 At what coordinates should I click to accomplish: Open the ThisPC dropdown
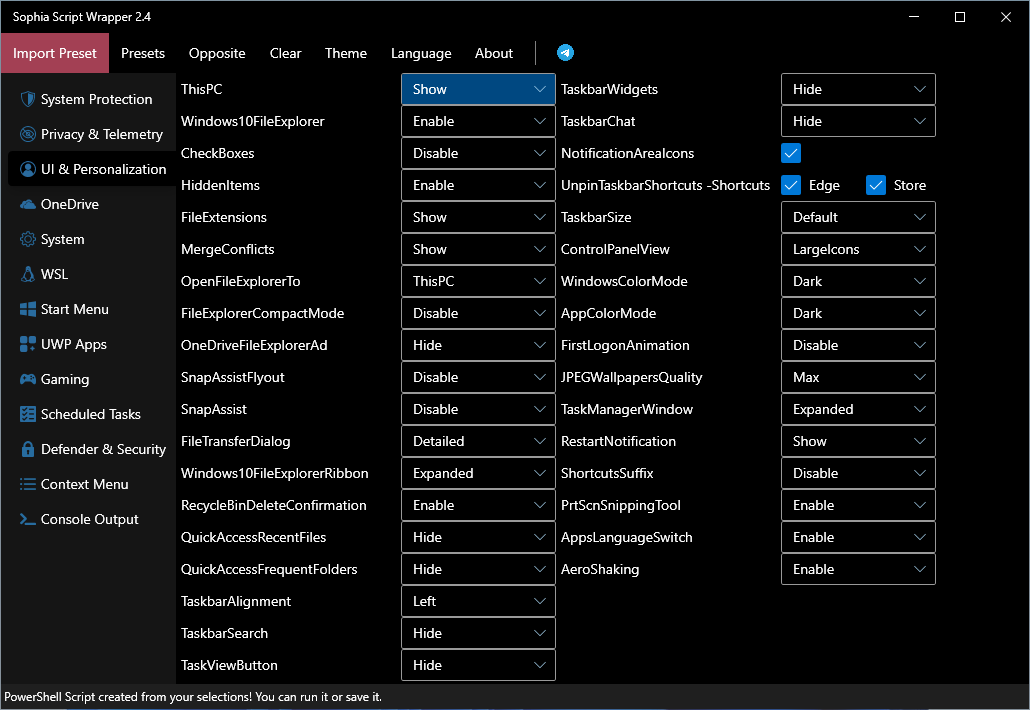[x=478, y=89]
